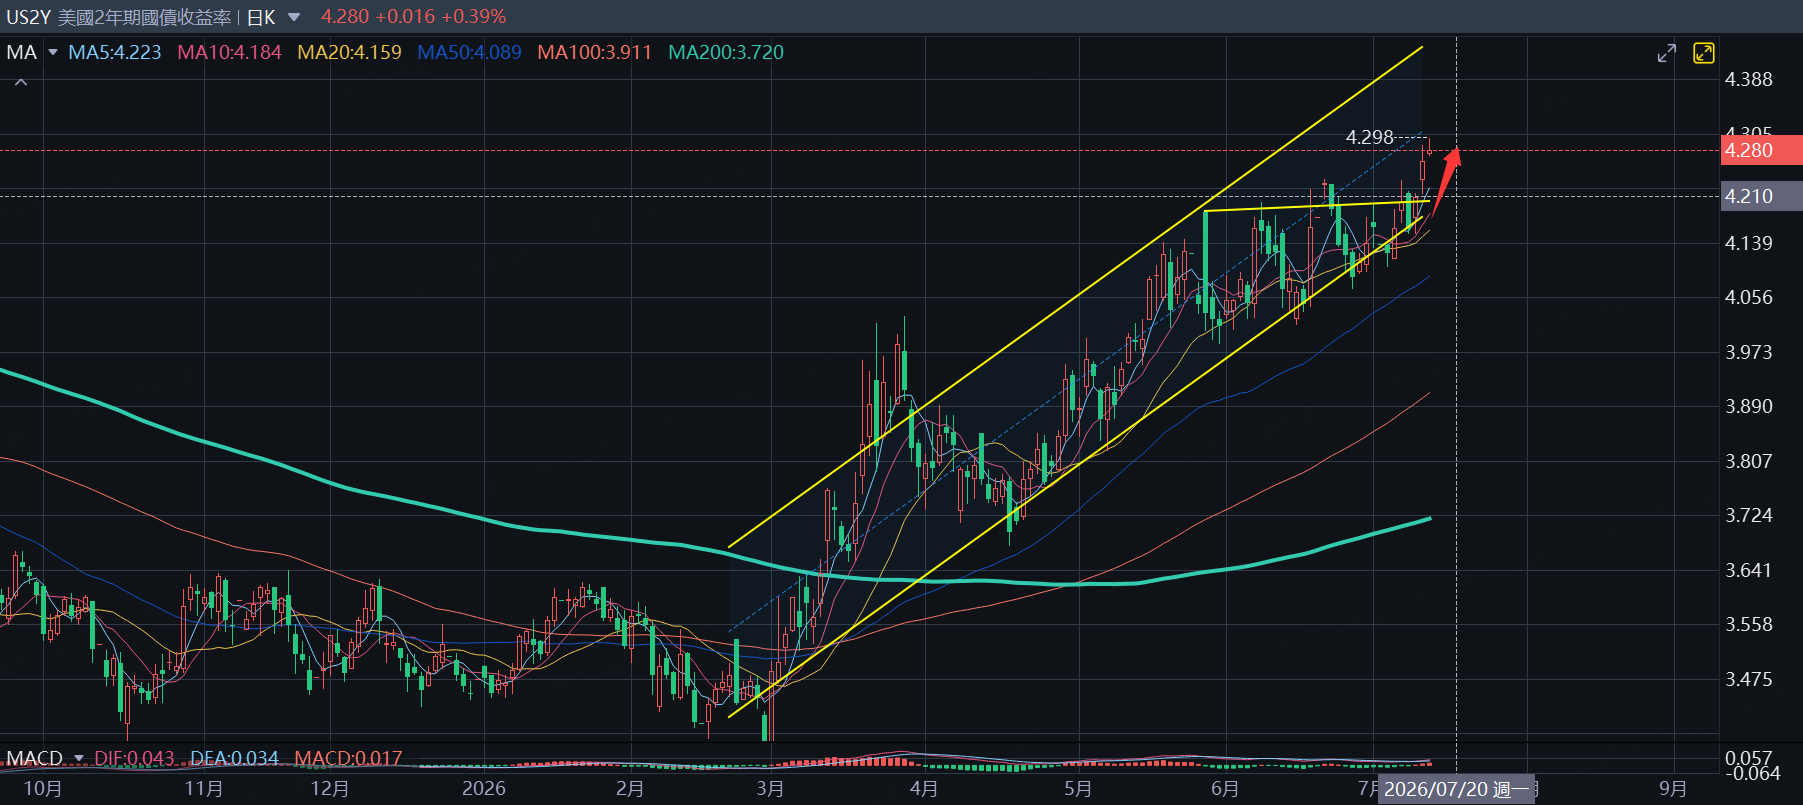The width and height of the screenshot is (1803, 805).
Task: Toggle the MA10:4.184 line label
Action: (229, 52)
